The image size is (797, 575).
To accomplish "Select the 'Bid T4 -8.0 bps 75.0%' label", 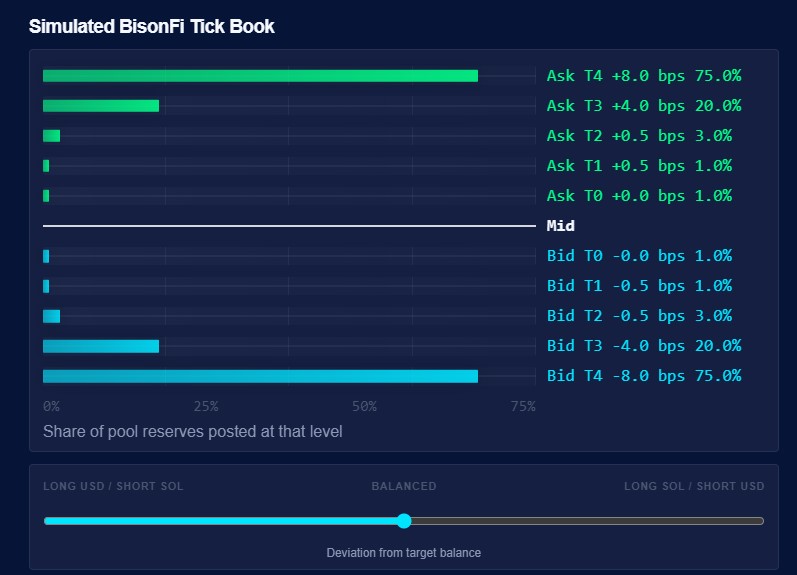I will [x=644, y=376].
